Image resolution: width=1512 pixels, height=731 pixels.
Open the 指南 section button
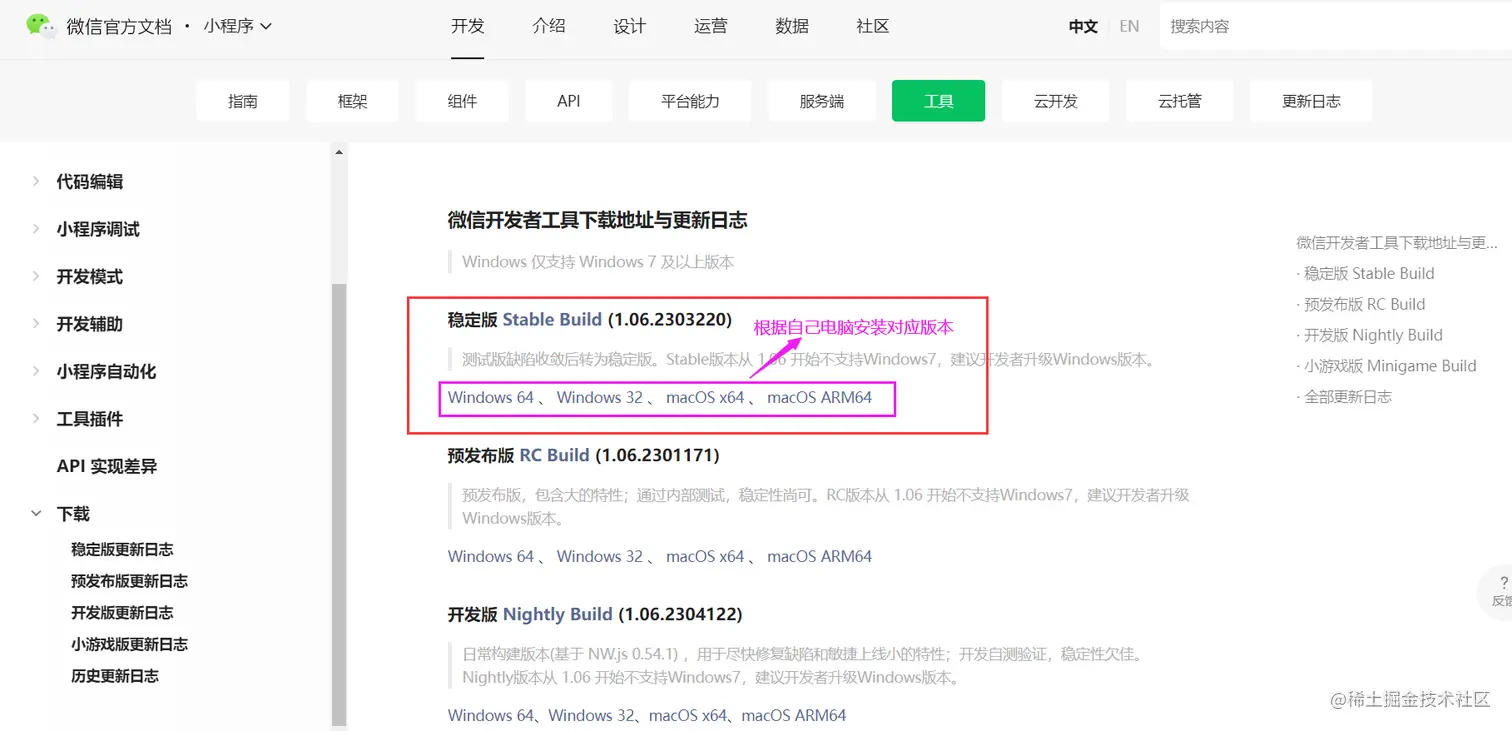click(x=243, y=101)
